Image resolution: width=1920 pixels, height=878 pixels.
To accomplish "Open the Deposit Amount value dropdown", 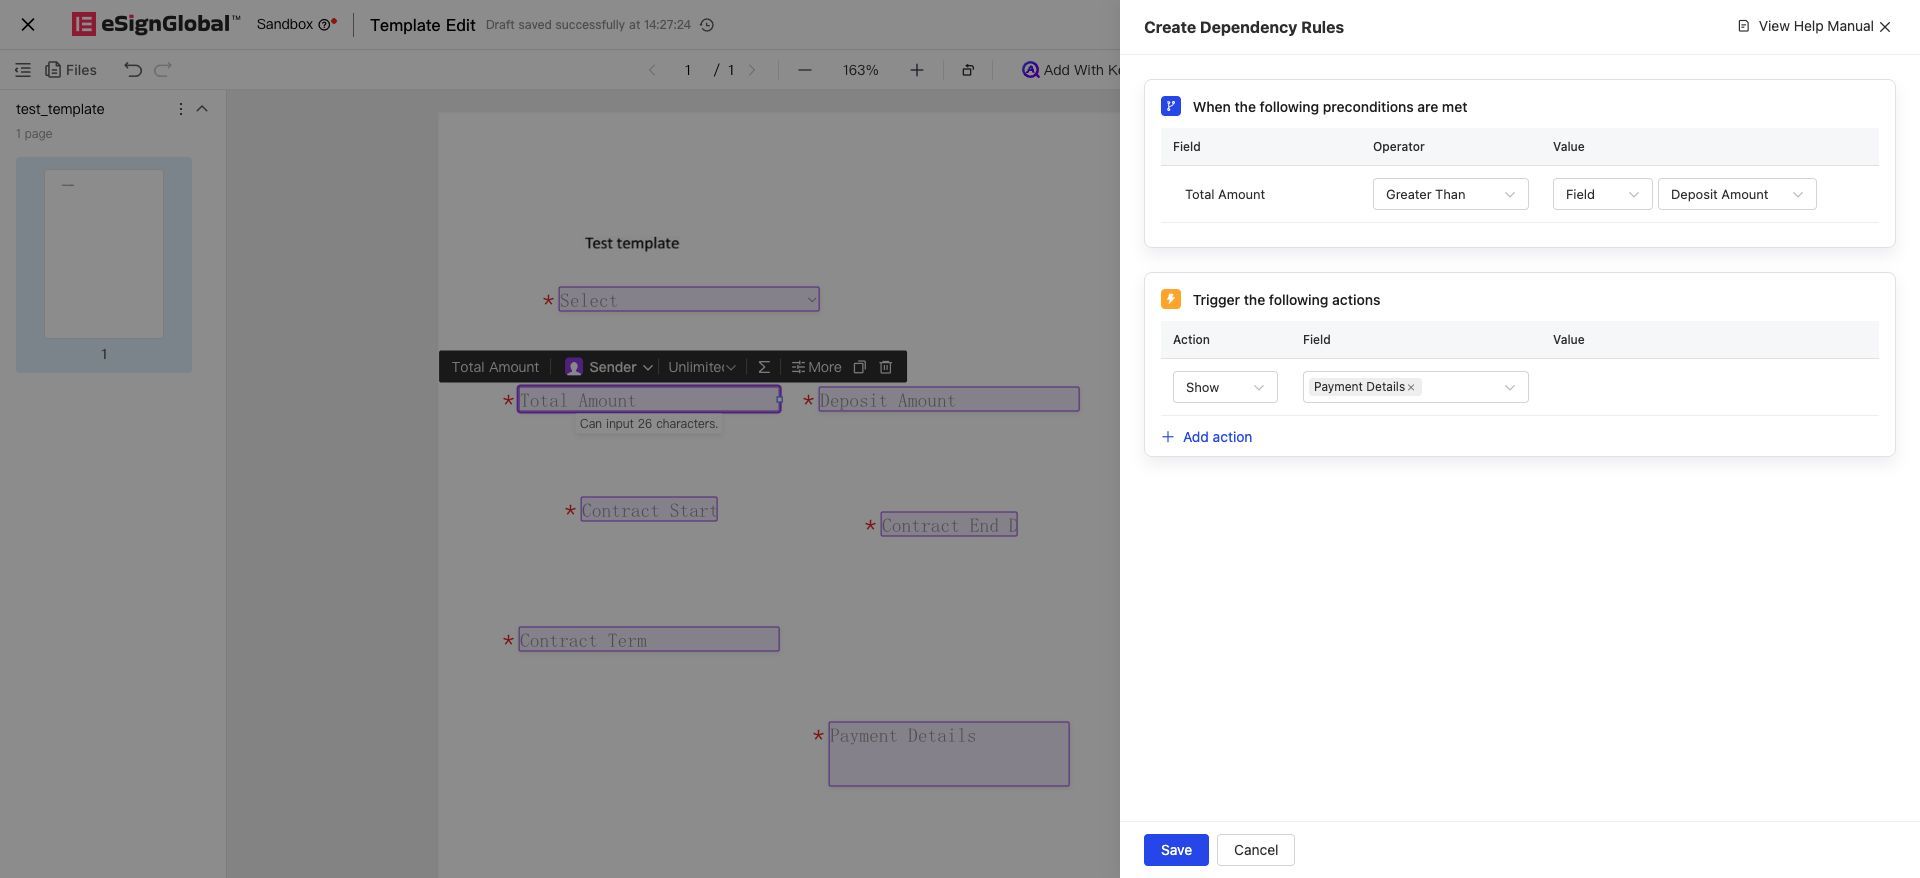I will pos(1737,194).
